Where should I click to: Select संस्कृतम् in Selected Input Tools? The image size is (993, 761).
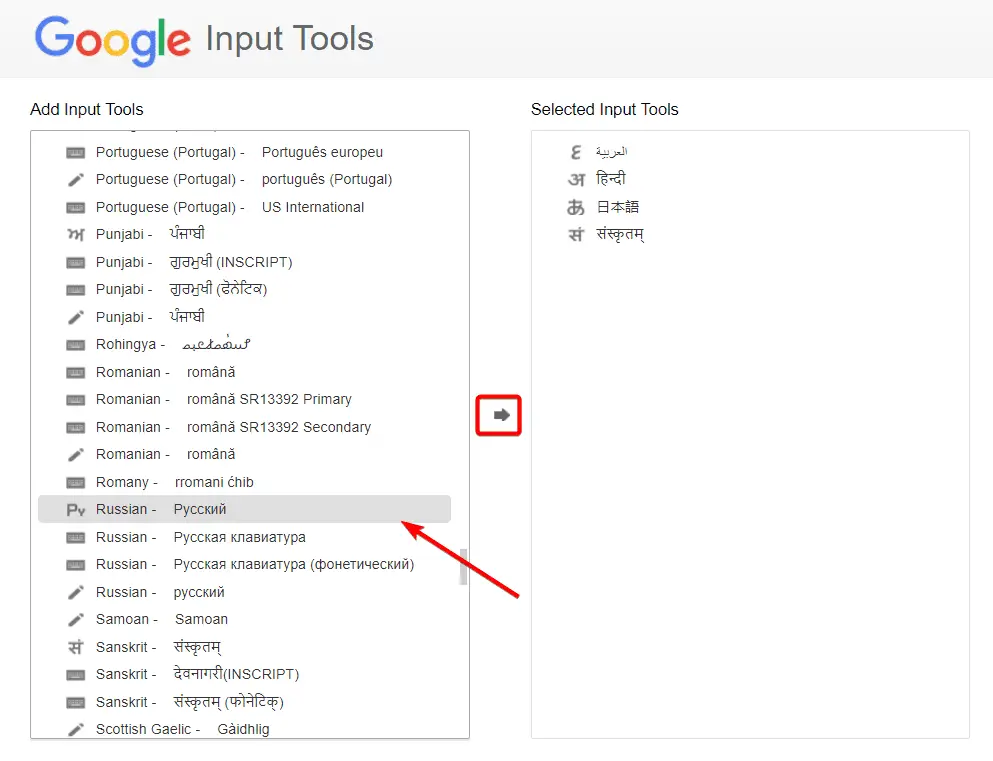620,235
